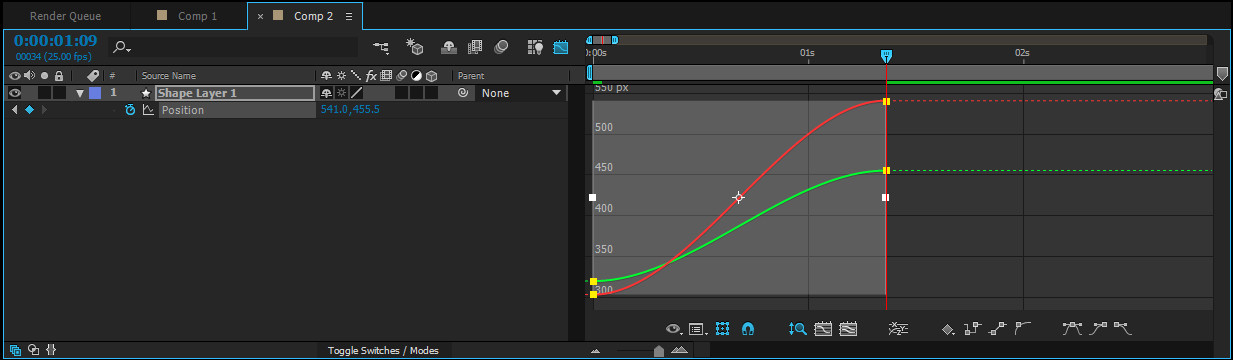Apply Easy Ease Out to keyframes

point(1123,328)
